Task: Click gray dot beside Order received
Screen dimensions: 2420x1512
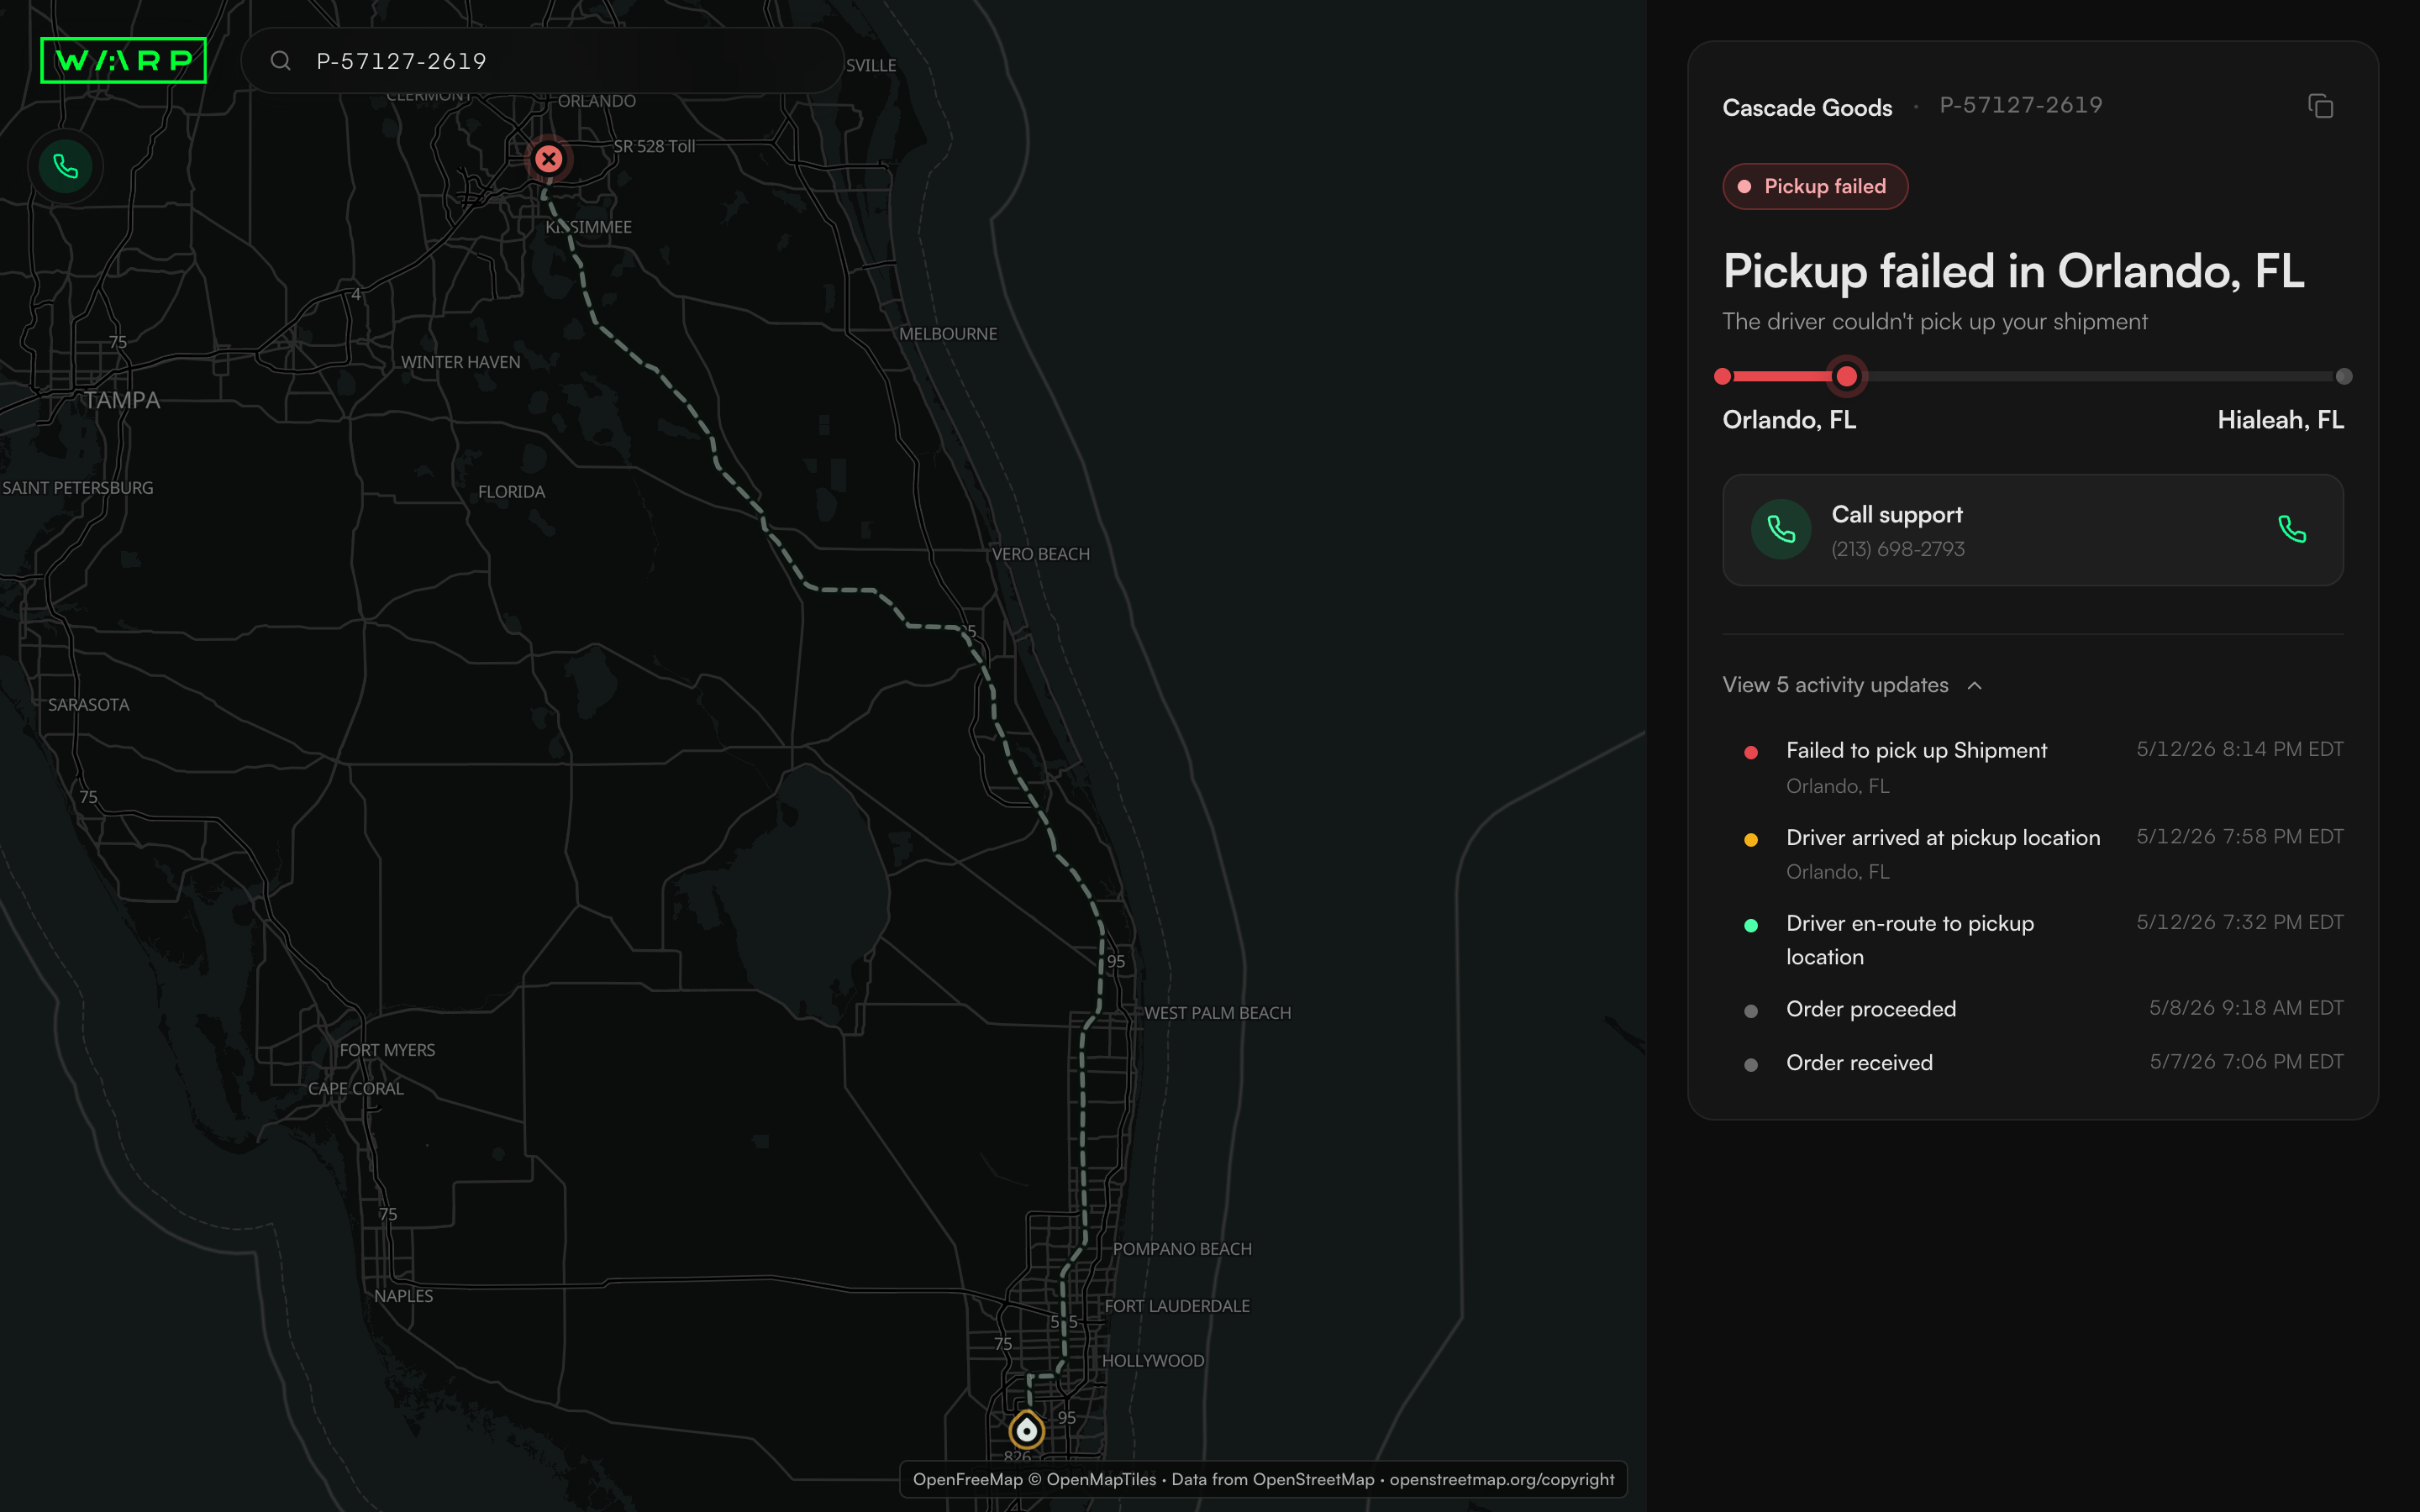Action: pyautogui.click(x=1751, y=1065)
